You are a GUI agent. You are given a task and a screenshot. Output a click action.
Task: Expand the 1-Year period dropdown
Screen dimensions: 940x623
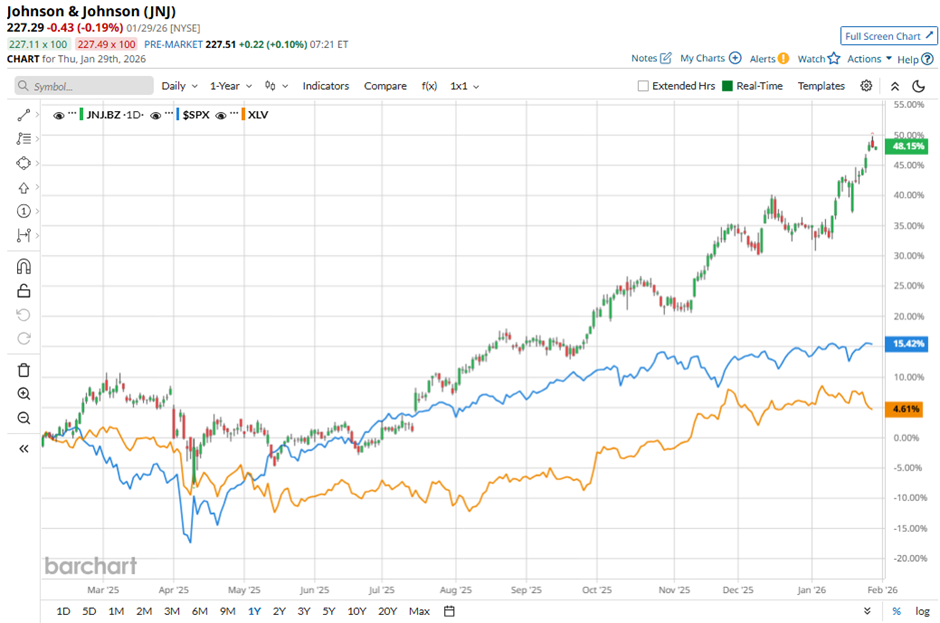pyautogui.click(x=230, y=86)
